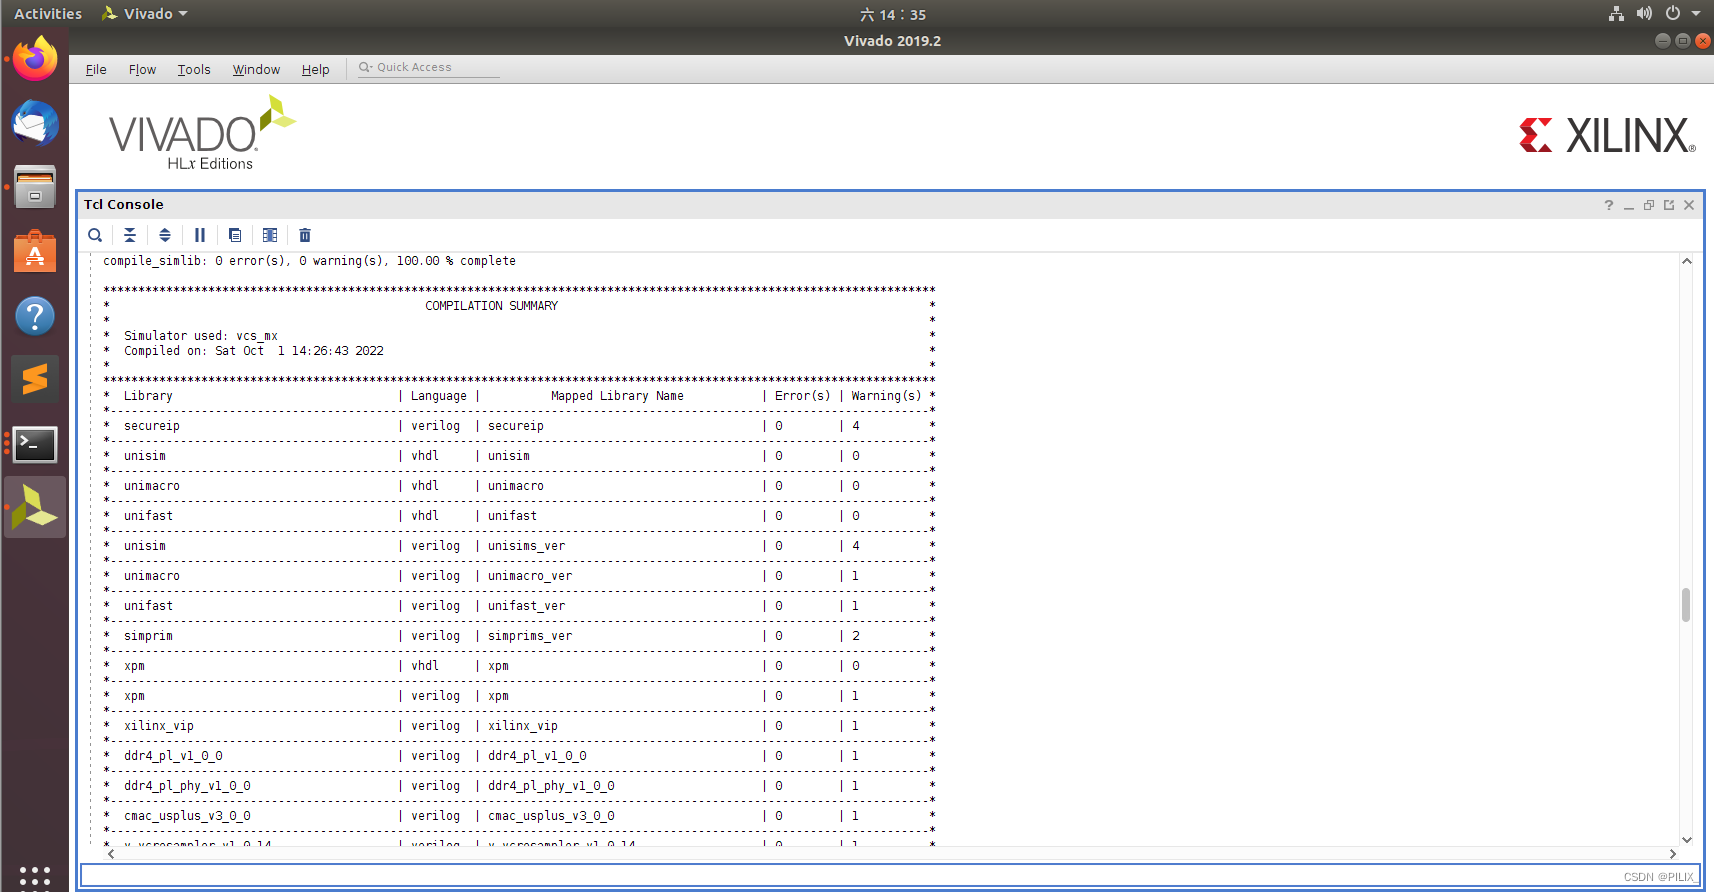Click the ddr4_pl_v1_0_0 library entry

(173, 756)
